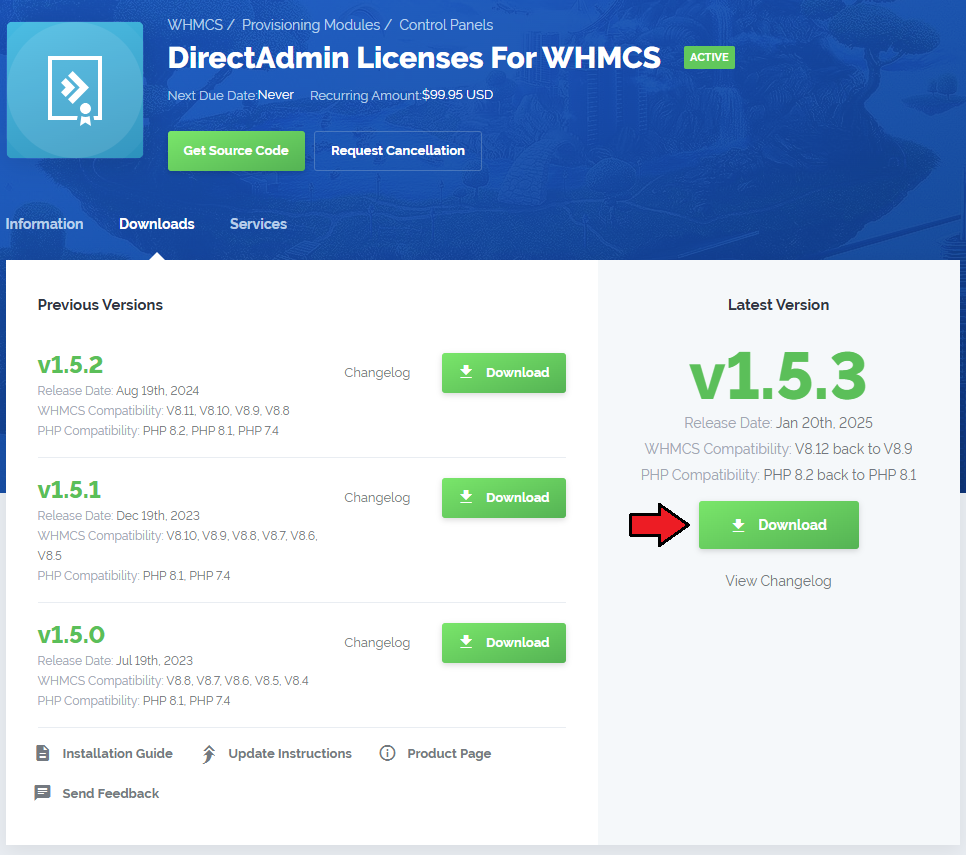
Task: Click 'Release Date: Jul 19th, 2023' text
Action: pyautogui.click(x=115, y=660)
